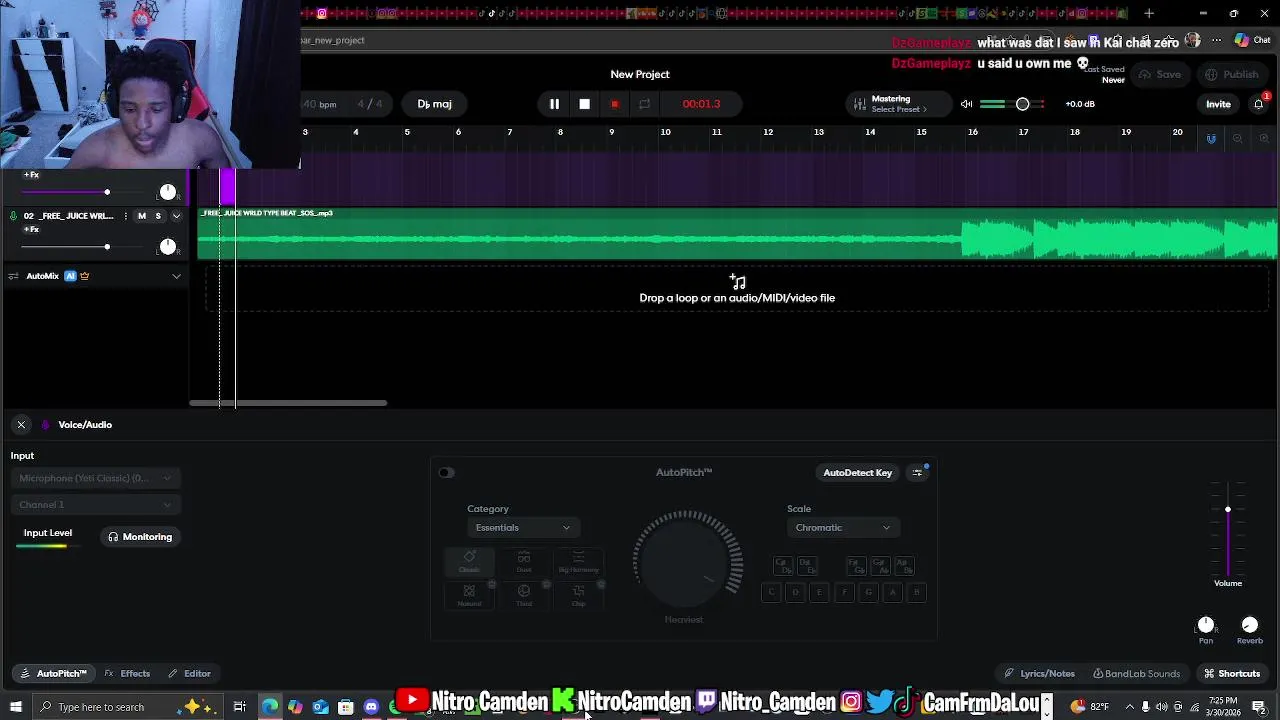Image resolution: width=1280 pixels, height=720 pixels.
Task: Select the Duet AutoPitch preset
Action: pos(524,563)
